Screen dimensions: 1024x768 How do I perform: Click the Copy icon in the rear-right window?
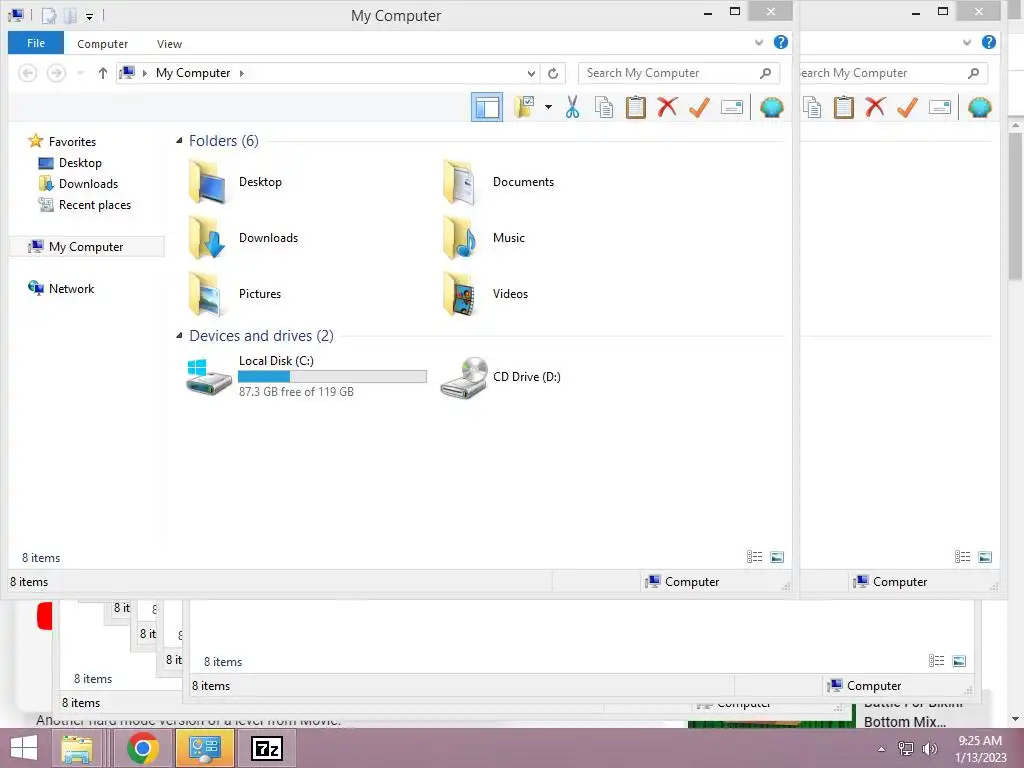[812, 107]
